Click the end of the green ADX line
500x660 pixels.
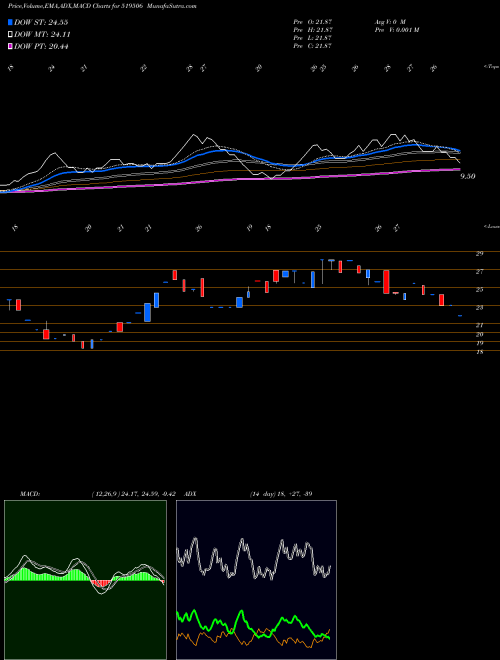point(329,639)
